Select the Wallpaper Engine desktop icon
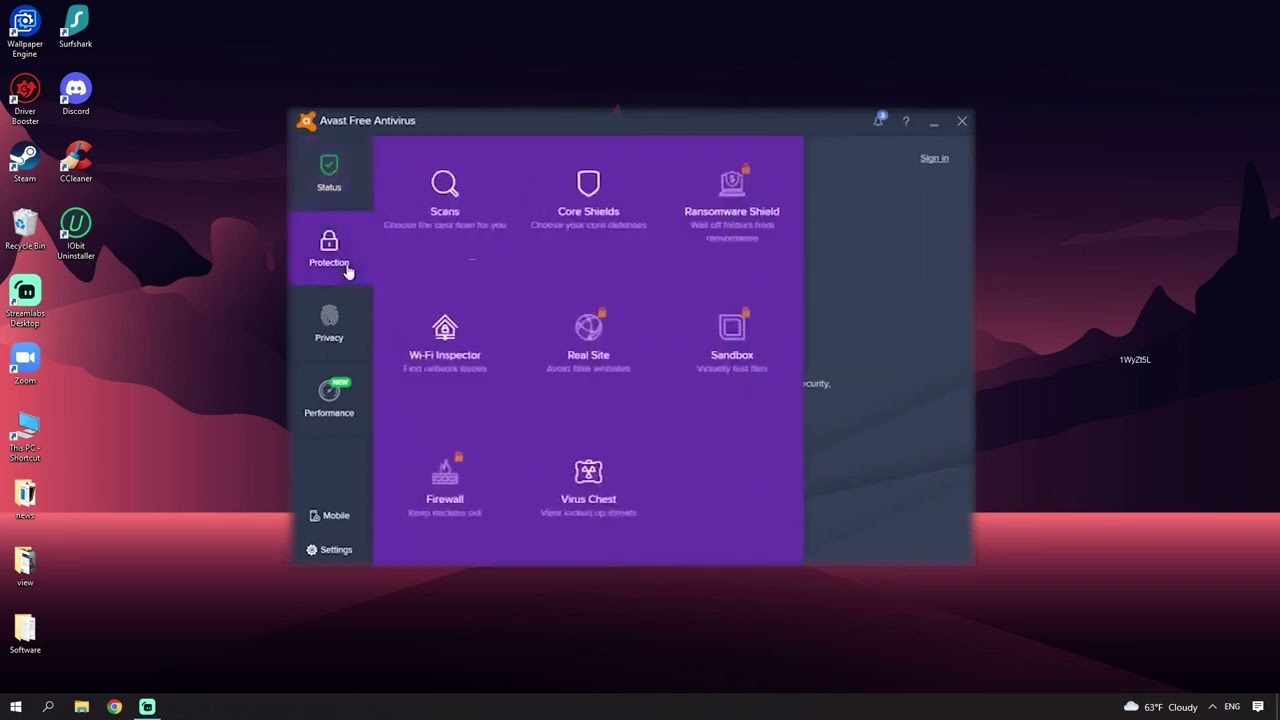This screenshot has height=720, width=1280. click(x=25, y=32)
